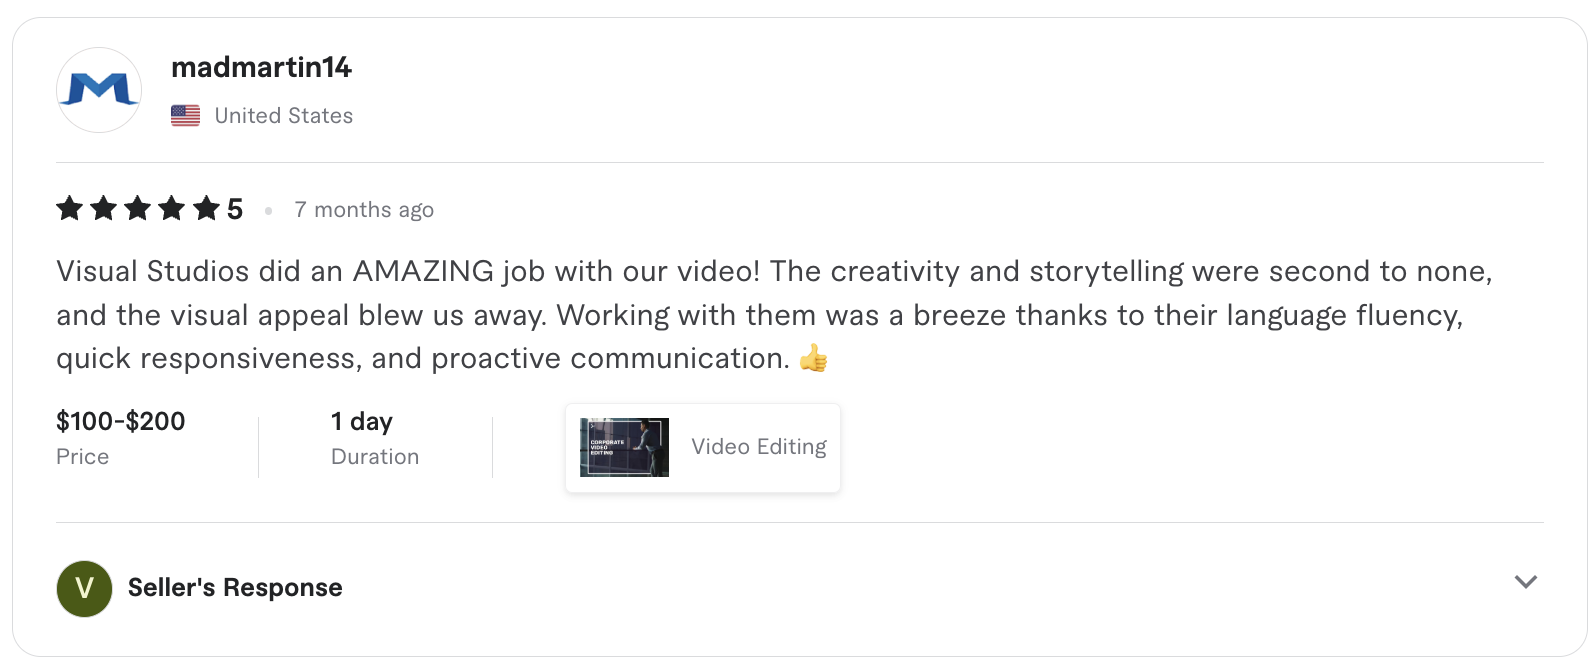1595x665 pixels.
Task: Click the madmartin14 profile avatar logo
Action: (x=98, y=90)
